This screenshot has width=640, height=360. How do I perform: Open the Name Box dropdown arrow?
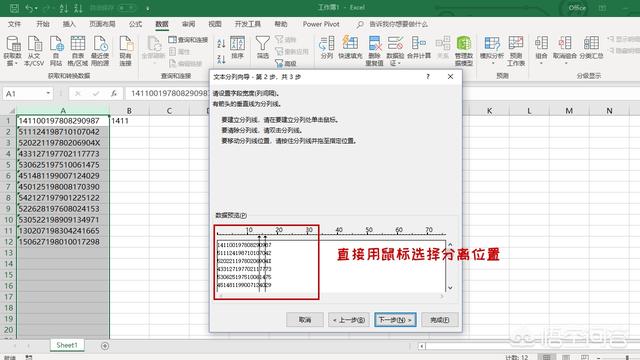[x=48, y=93]
